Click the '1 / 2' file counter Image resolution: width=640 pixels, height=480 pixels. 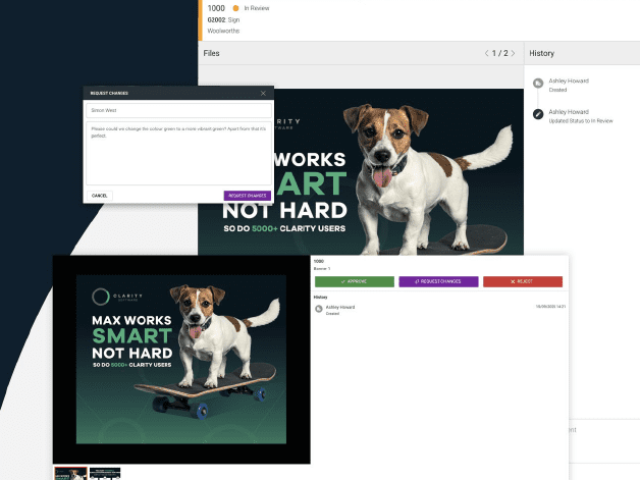tap(500, 53)
